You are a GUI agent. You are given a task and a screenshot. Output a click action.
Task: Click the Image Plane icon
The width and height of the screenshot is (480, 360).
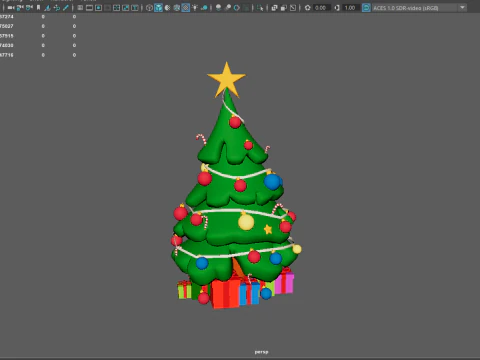[47, 8]
